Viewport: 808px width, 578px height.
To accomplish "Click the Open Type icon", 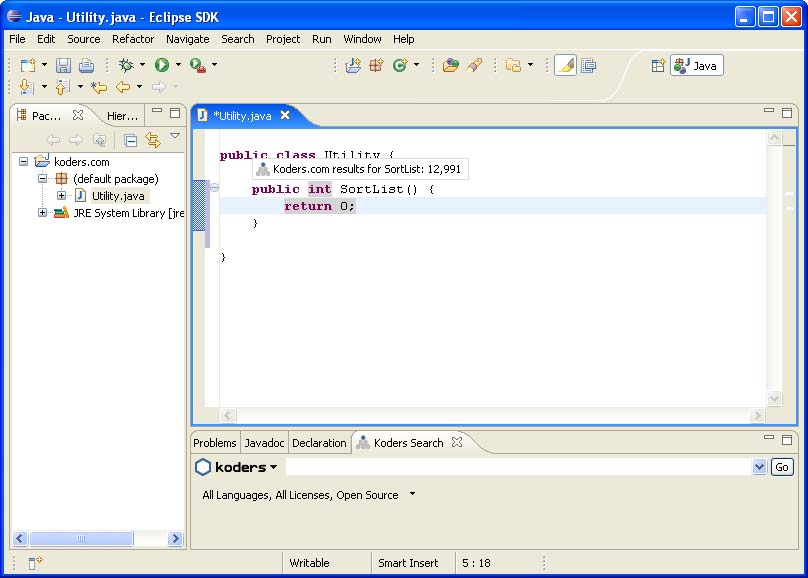I will pos(451,65).
